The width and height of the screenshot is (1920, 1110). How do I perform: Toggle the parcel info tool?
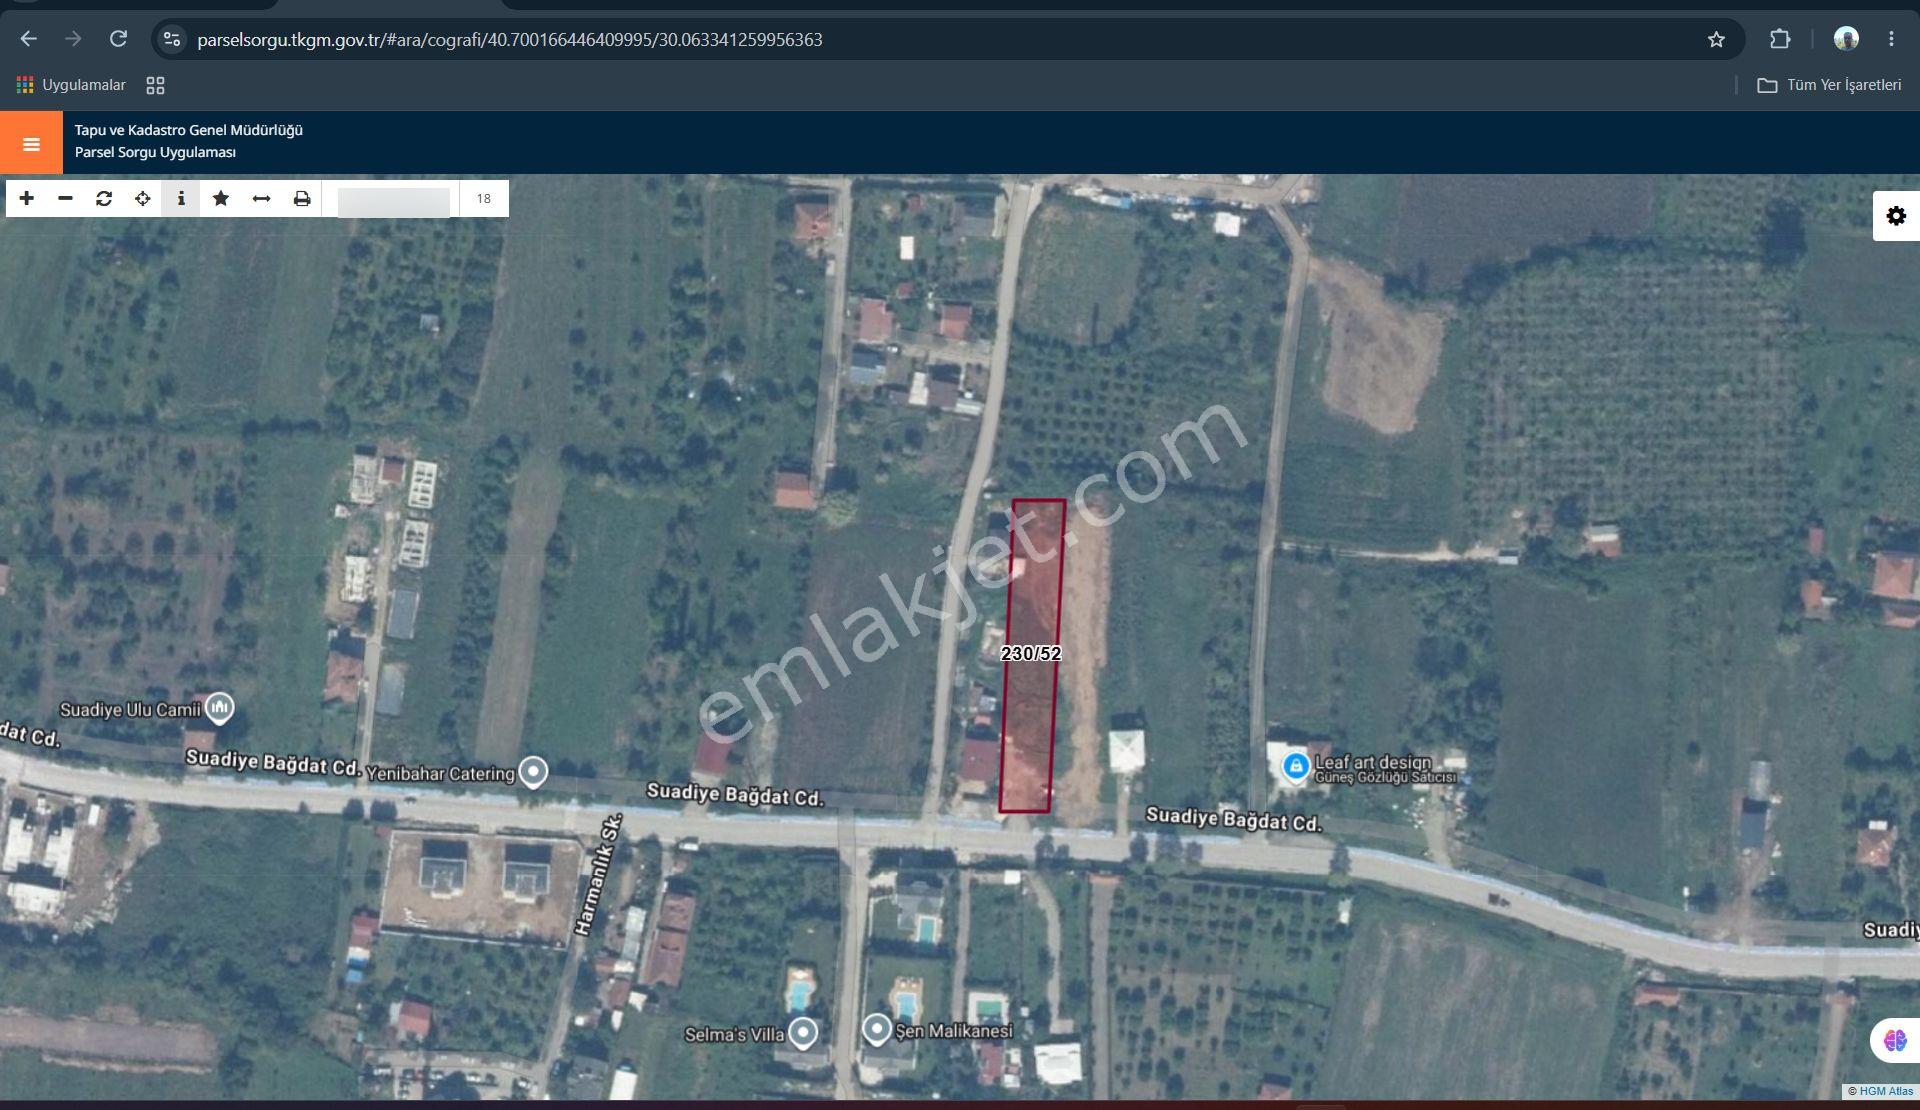181,199
